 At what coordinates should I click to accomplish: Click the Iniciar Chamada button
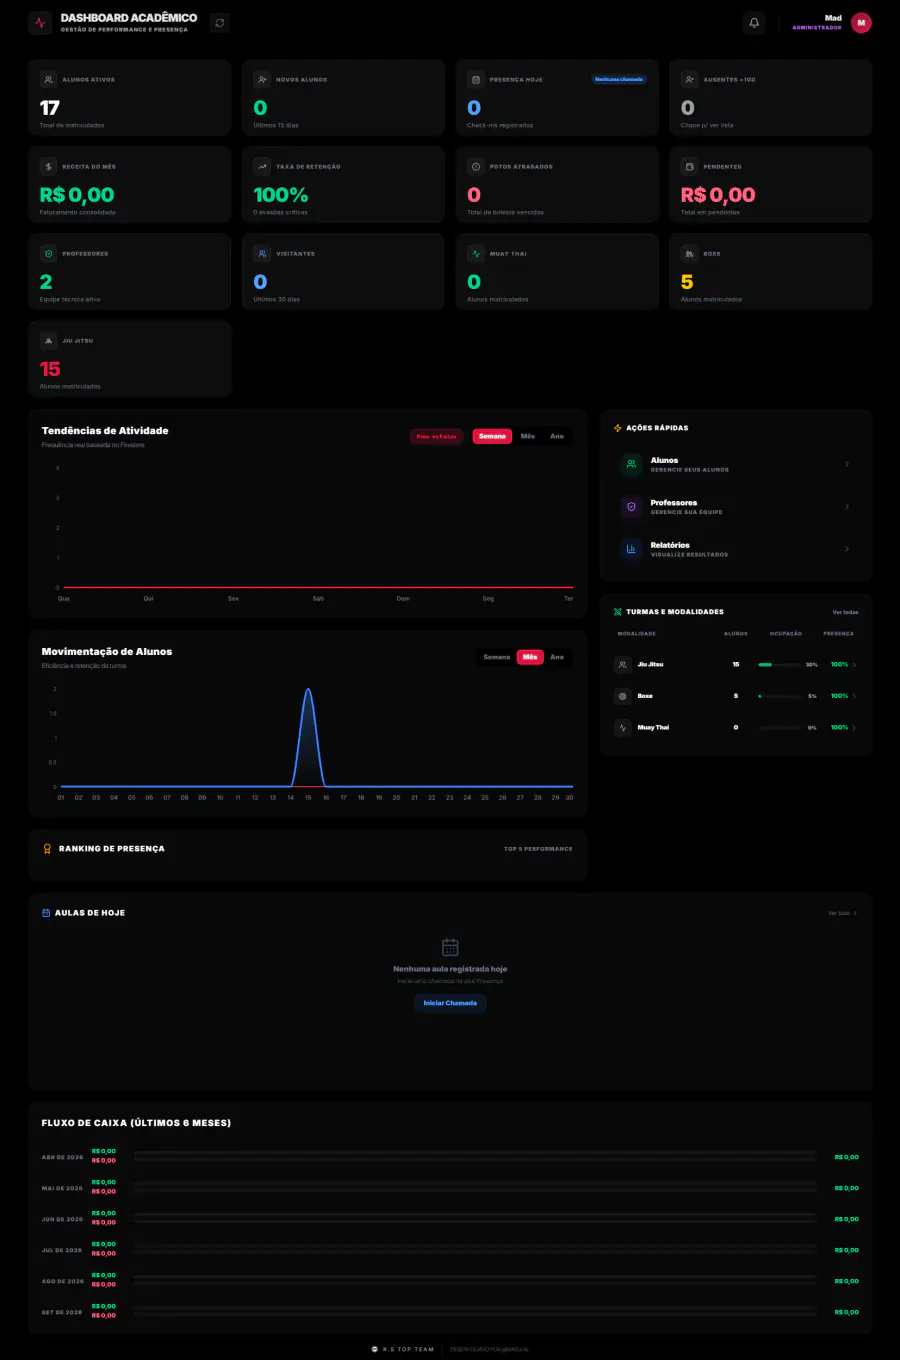coord(450,1003)
